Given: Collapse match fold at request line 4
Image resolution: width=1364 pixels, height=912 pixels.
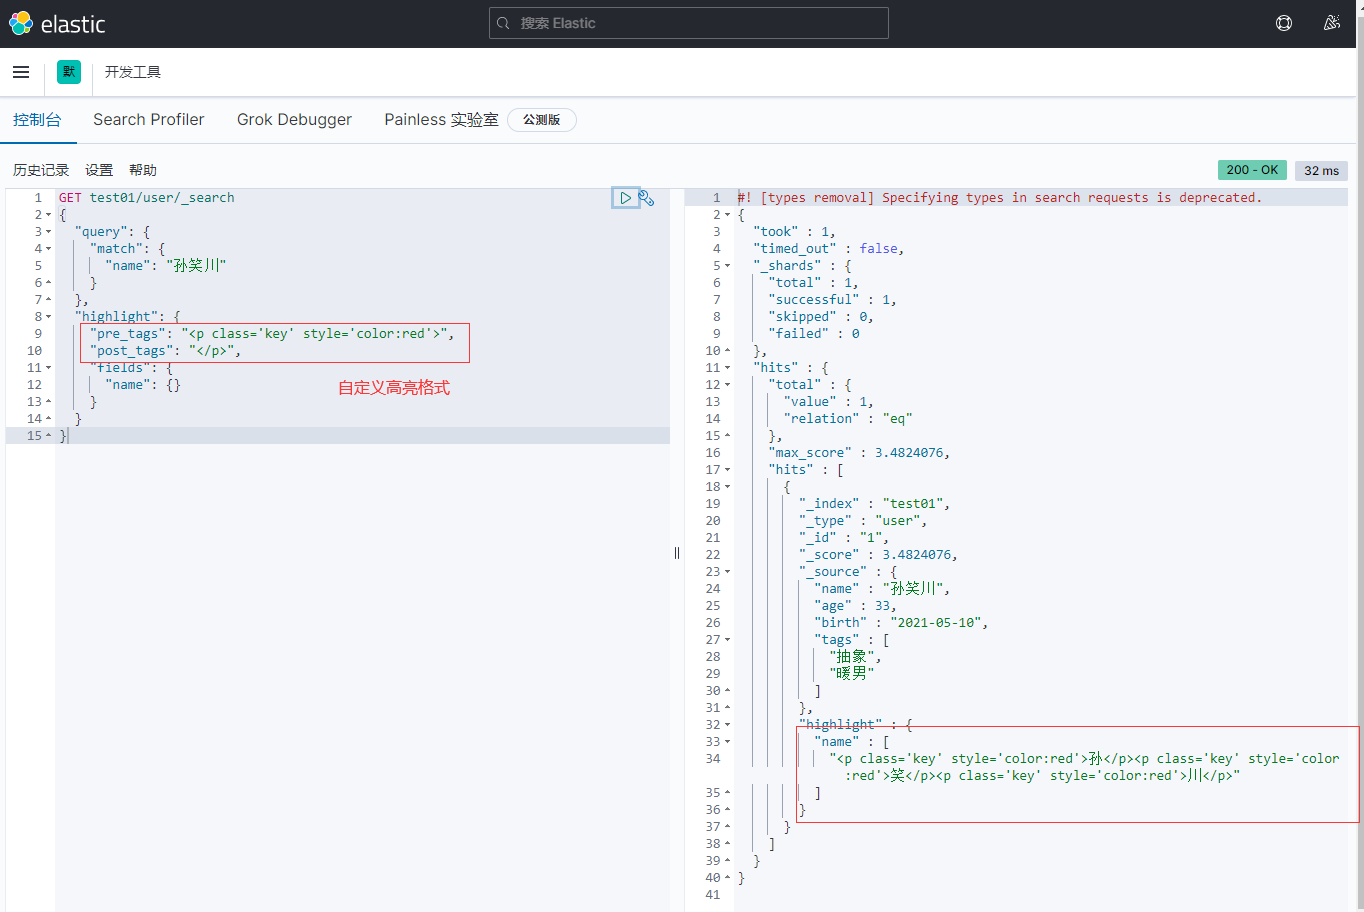Looking at the screenshot, I should (48, 249).
